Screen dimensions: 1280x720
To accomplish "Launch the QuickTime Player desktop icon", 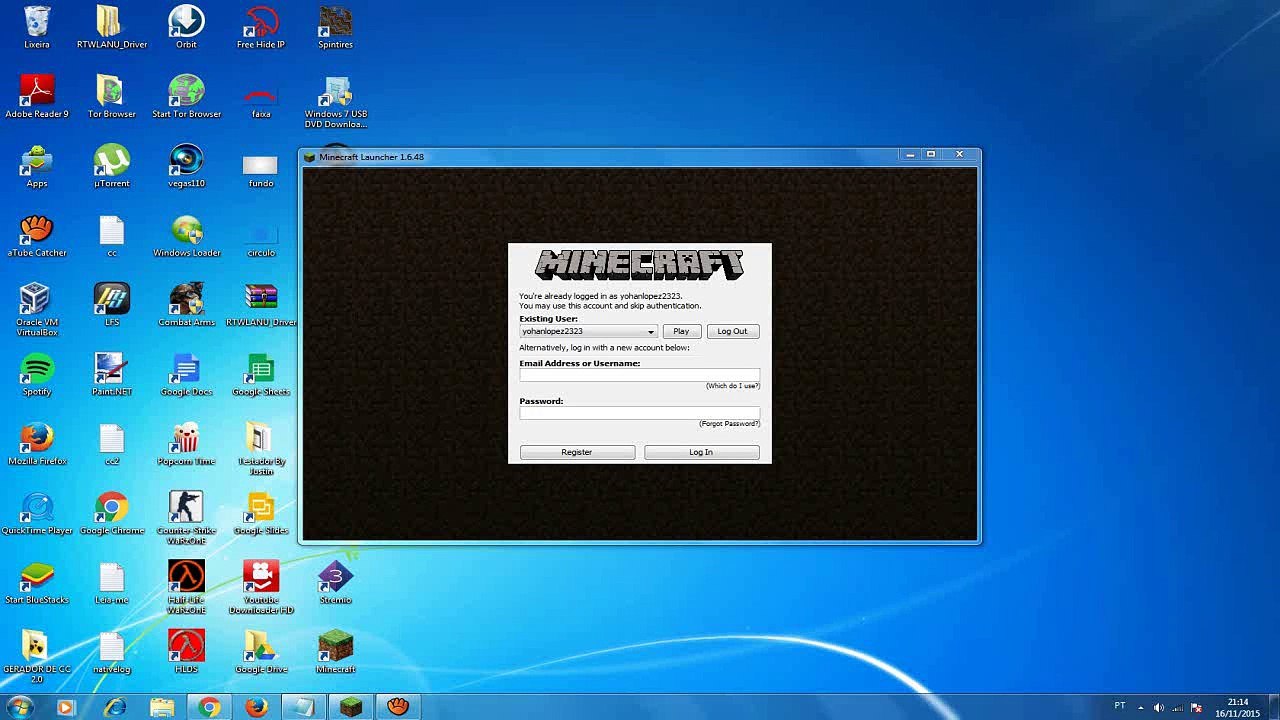I will click(x=37, y=508).
